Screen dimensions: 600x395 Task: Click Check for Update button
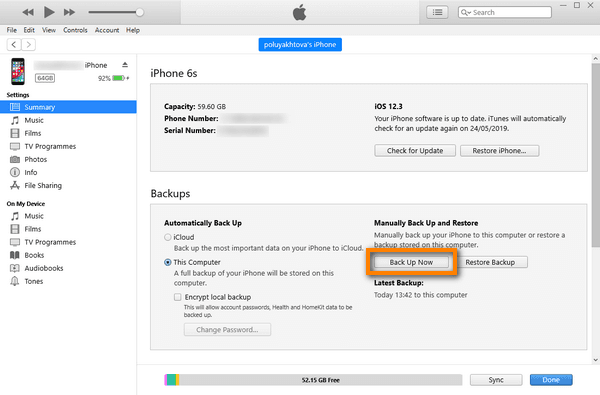tap(415, 151)
